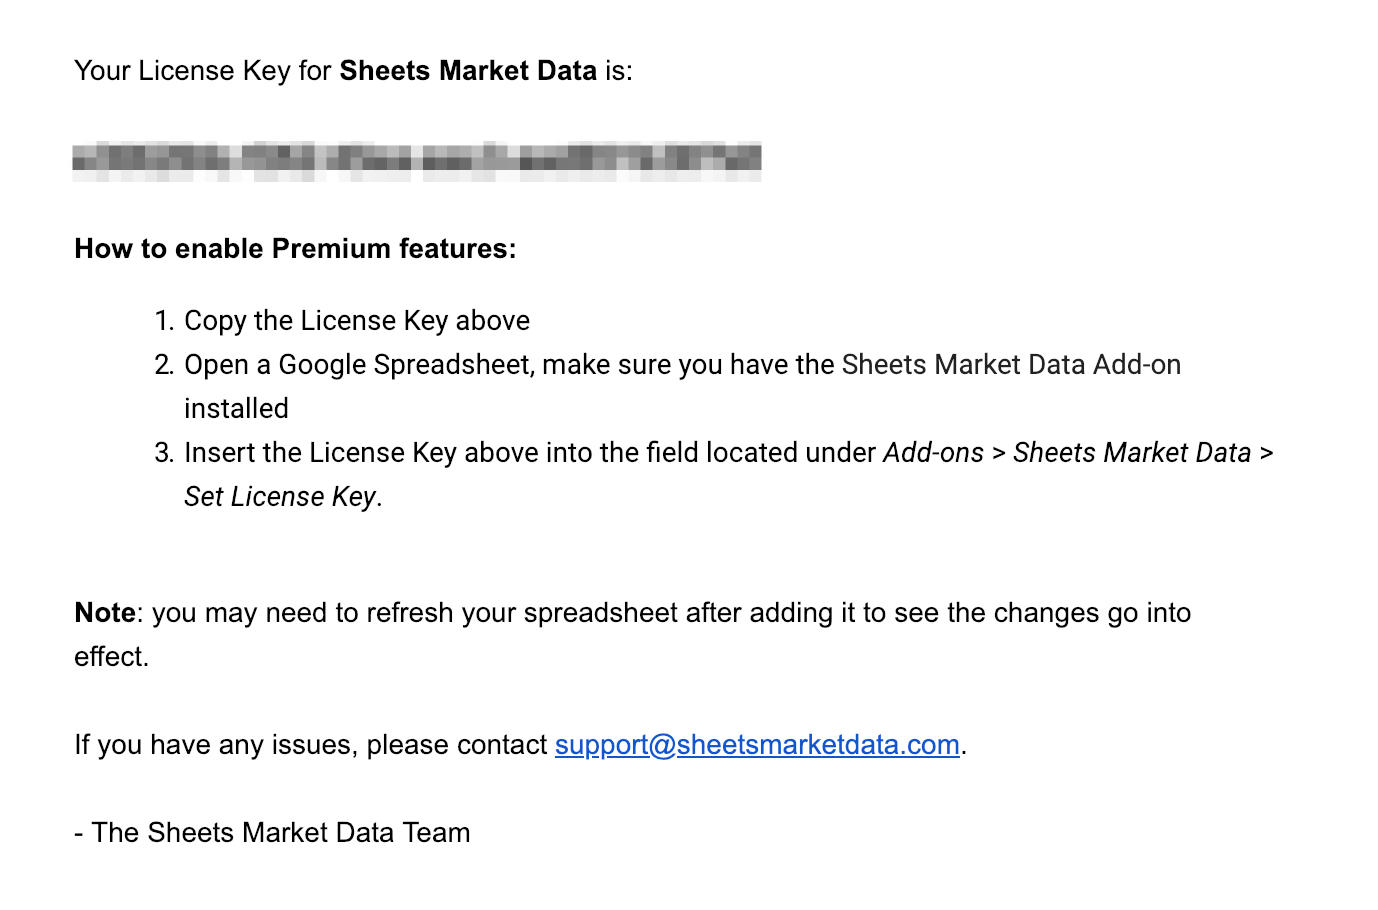This screenshot has height=910, width=1378.
Task: Click the italic 'Set License Key' text
Action: pos(280,497)
